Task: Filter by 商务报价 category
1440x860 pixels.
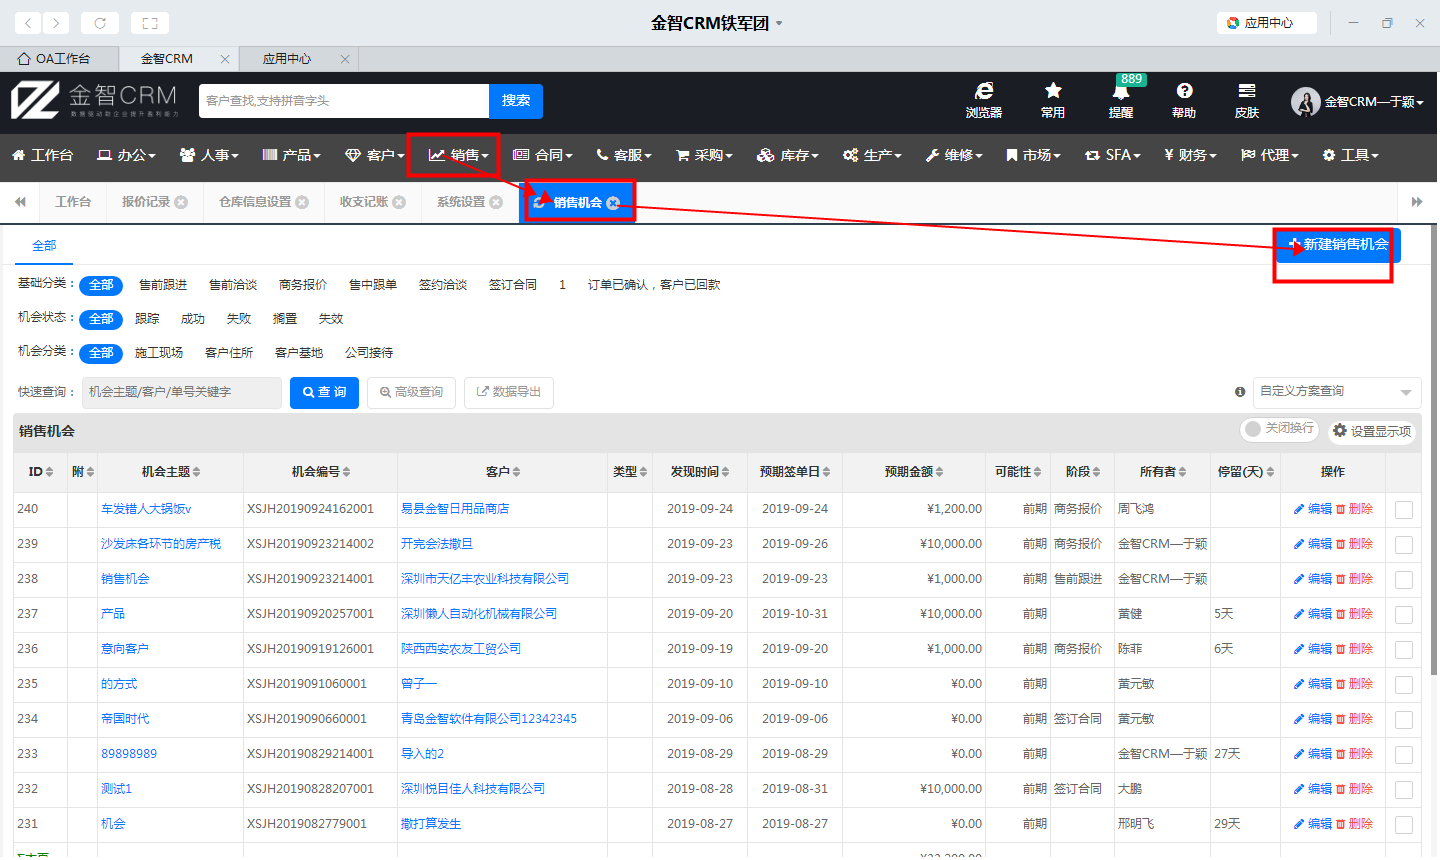Action: (x=303, y=285)
